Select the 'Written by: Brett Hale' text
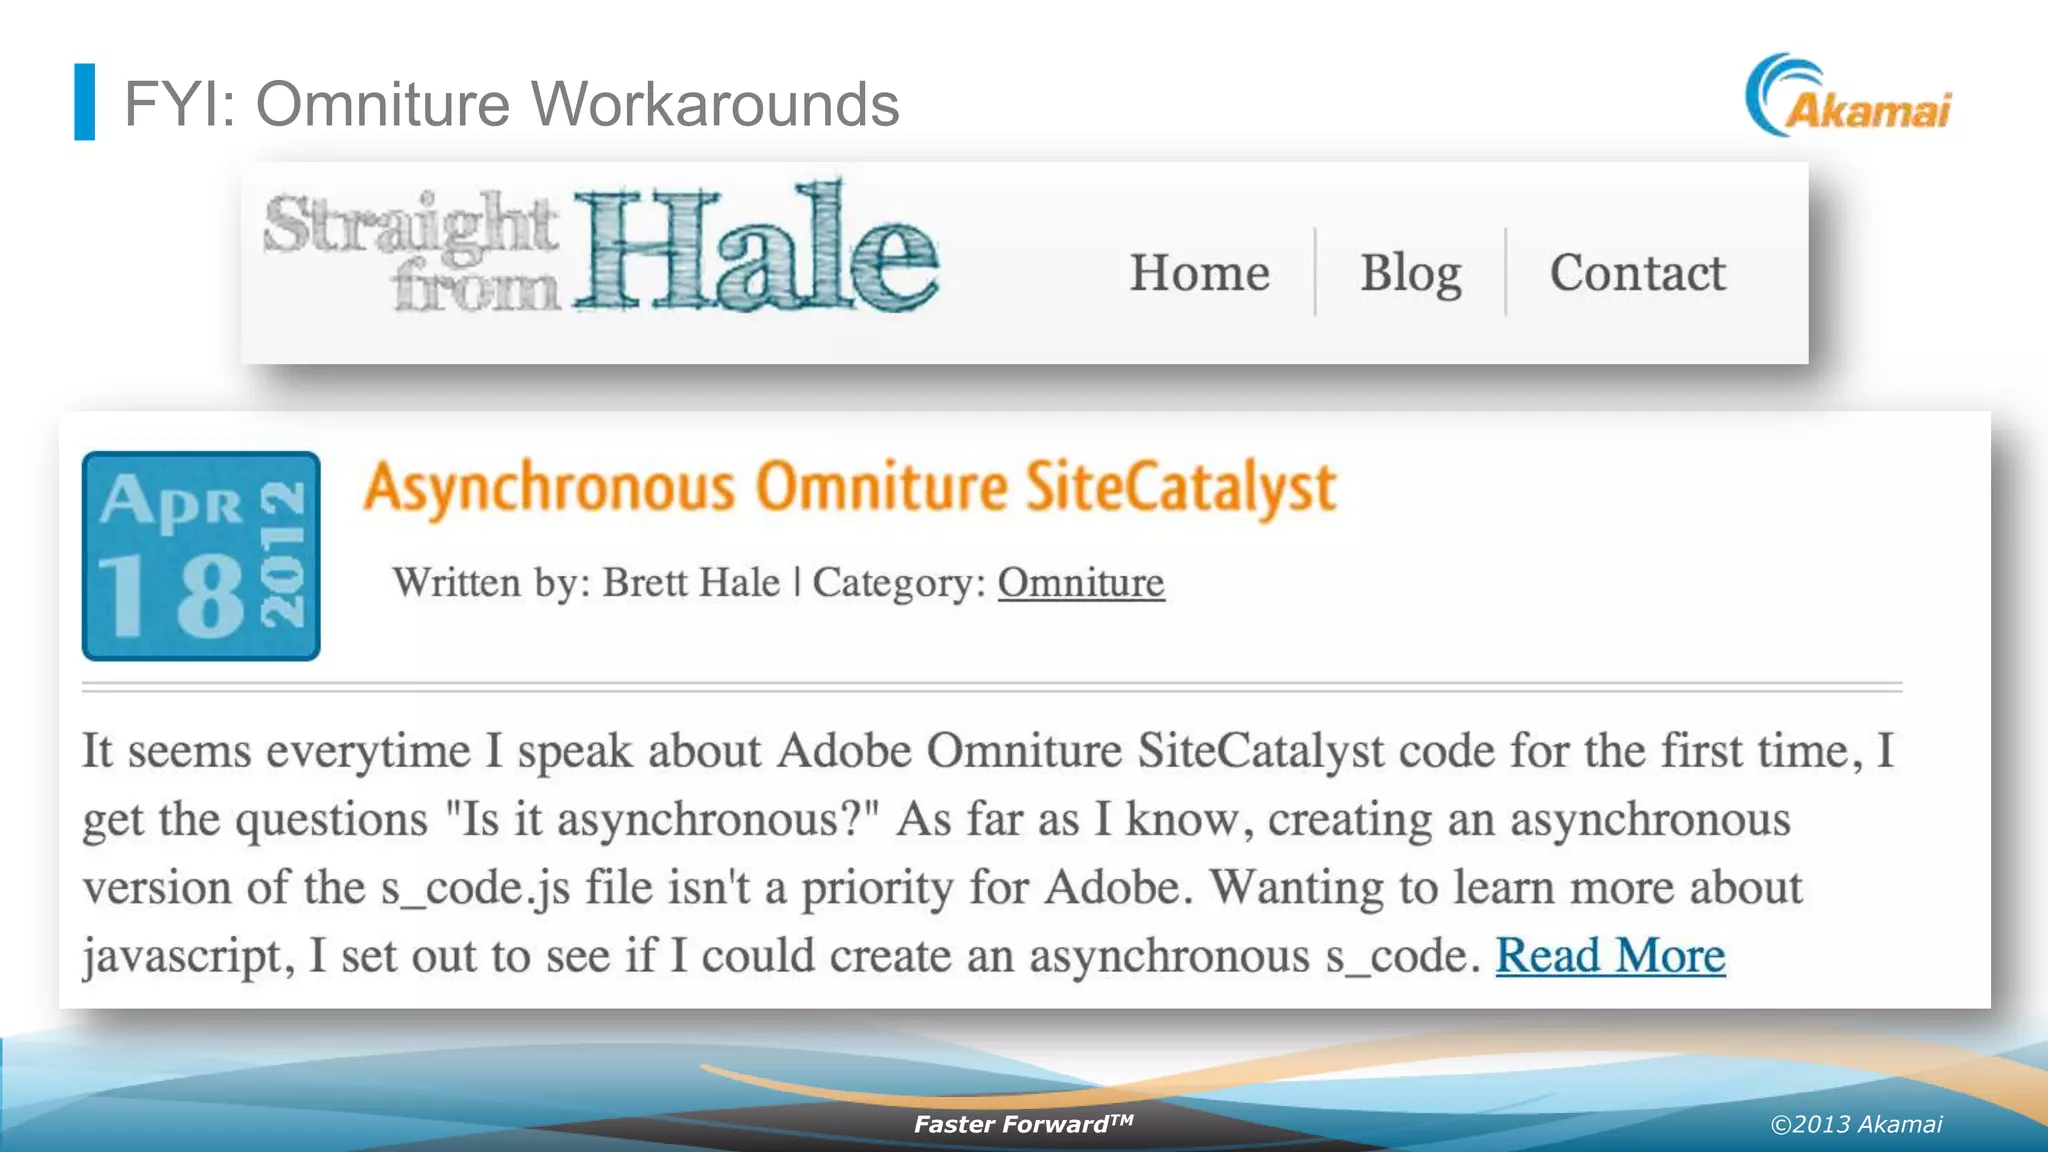Screen dimensions: 2048x1152 tap(586, 582)
